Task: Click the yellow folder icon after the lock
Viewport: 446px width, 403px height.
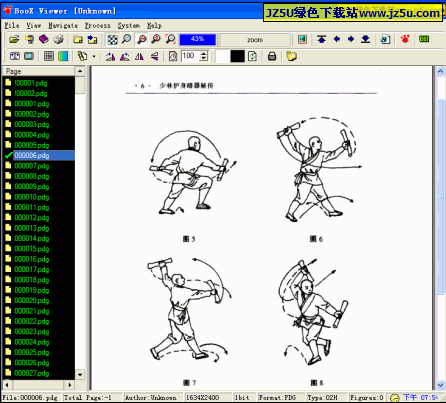Action: (291, 56)
